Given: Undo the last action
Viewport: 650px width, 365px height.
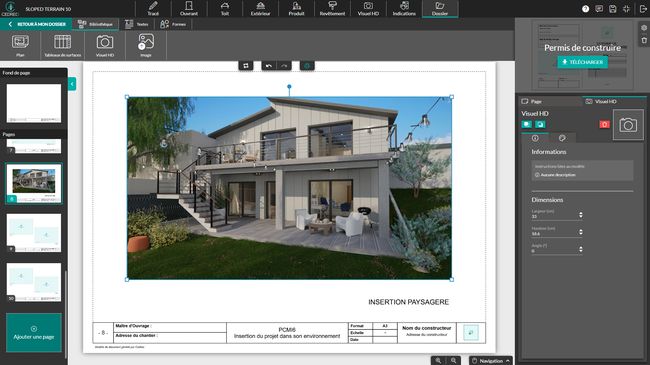Looking at the screenshot, I should point(269,66).
